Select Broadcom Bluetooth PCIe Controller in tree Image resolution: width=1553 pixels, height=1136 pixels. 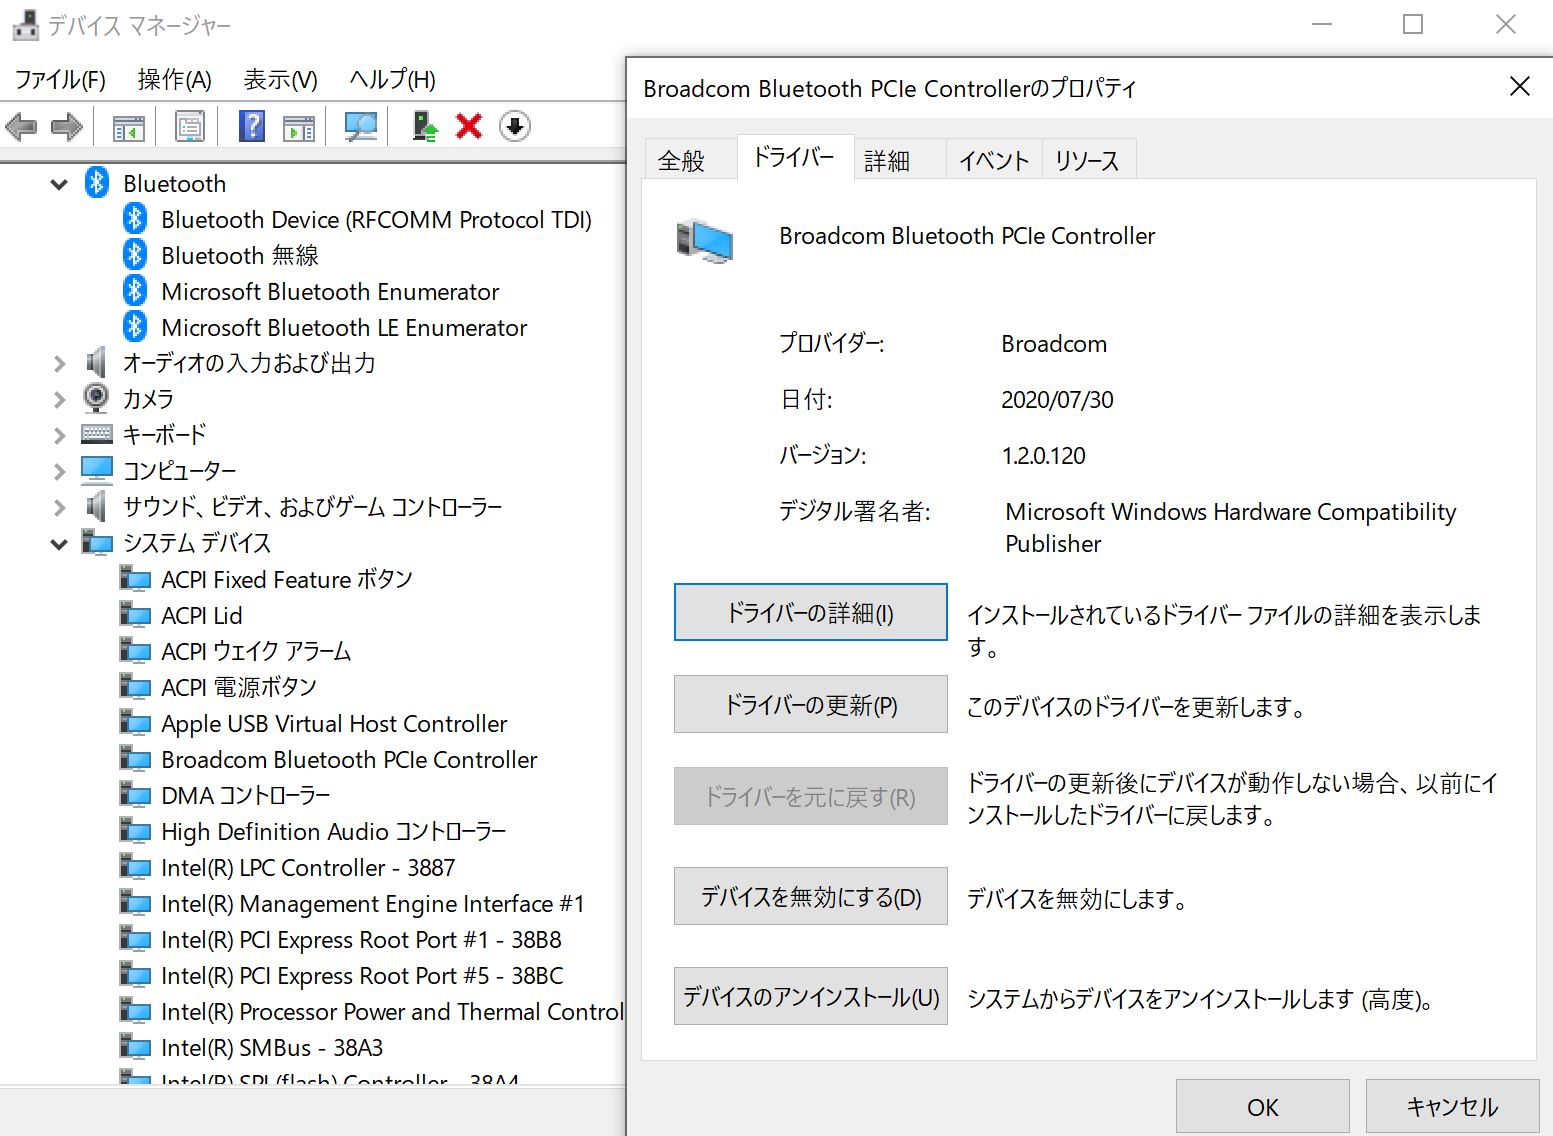point(349,759)
